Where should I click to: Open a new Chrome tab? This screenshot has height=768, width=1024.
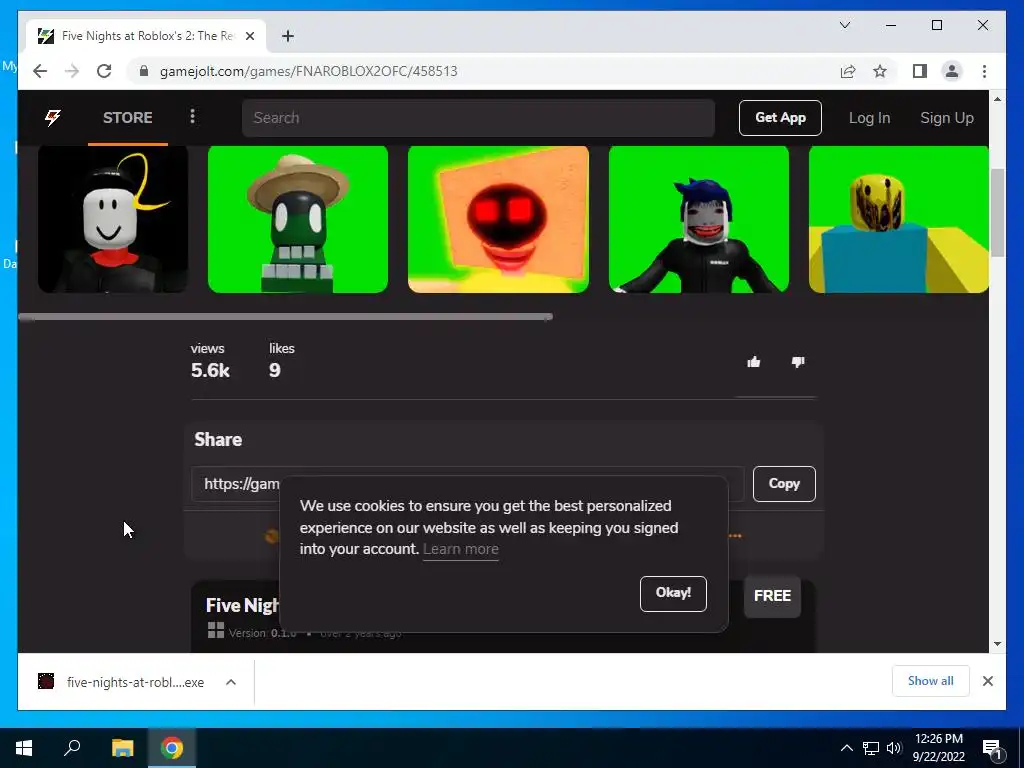(288, 36)
